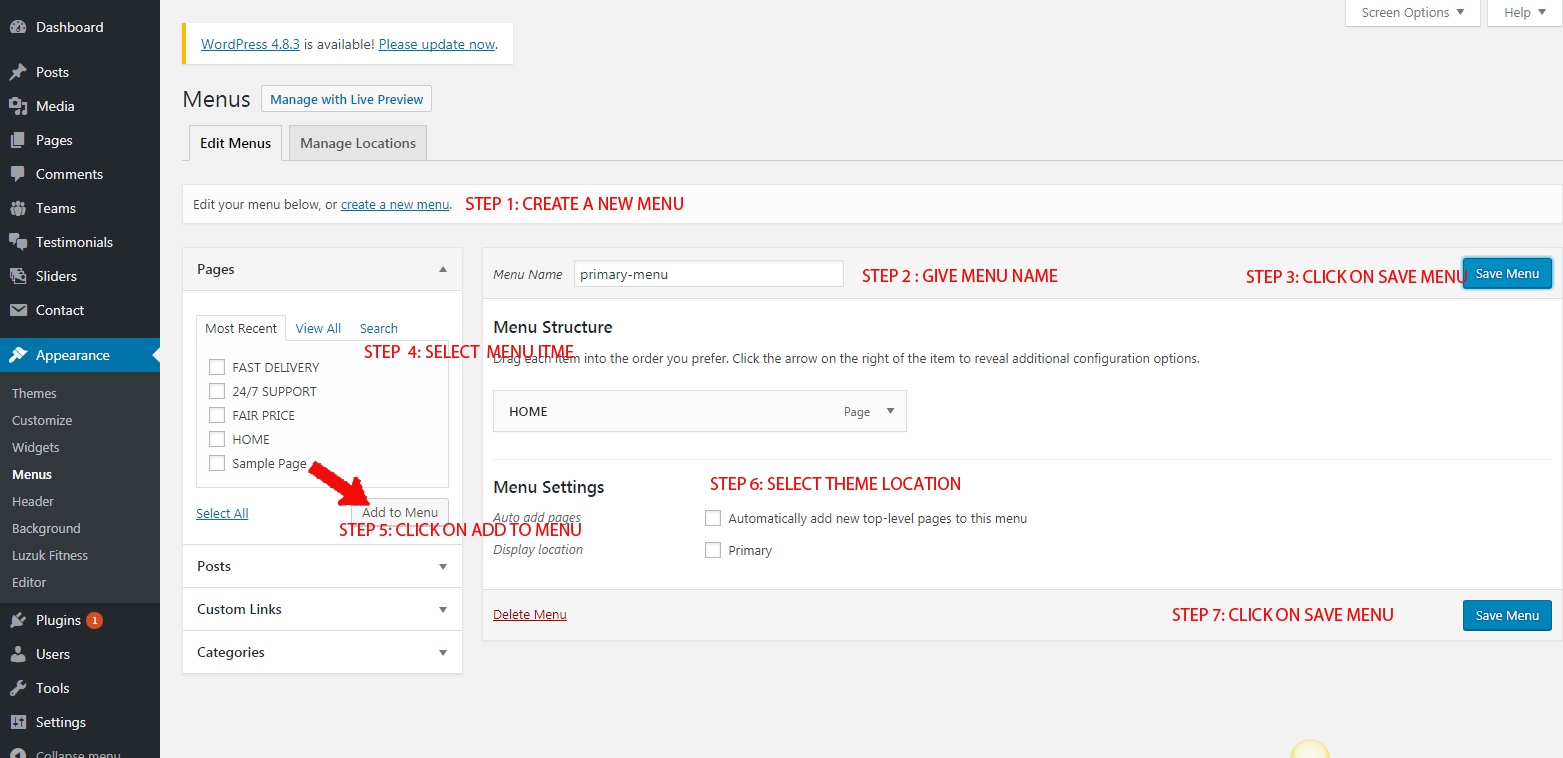This screenshot has height=758, width=1563.
Task: Open the Screen Options dropdown
Action: (1411, 12)
